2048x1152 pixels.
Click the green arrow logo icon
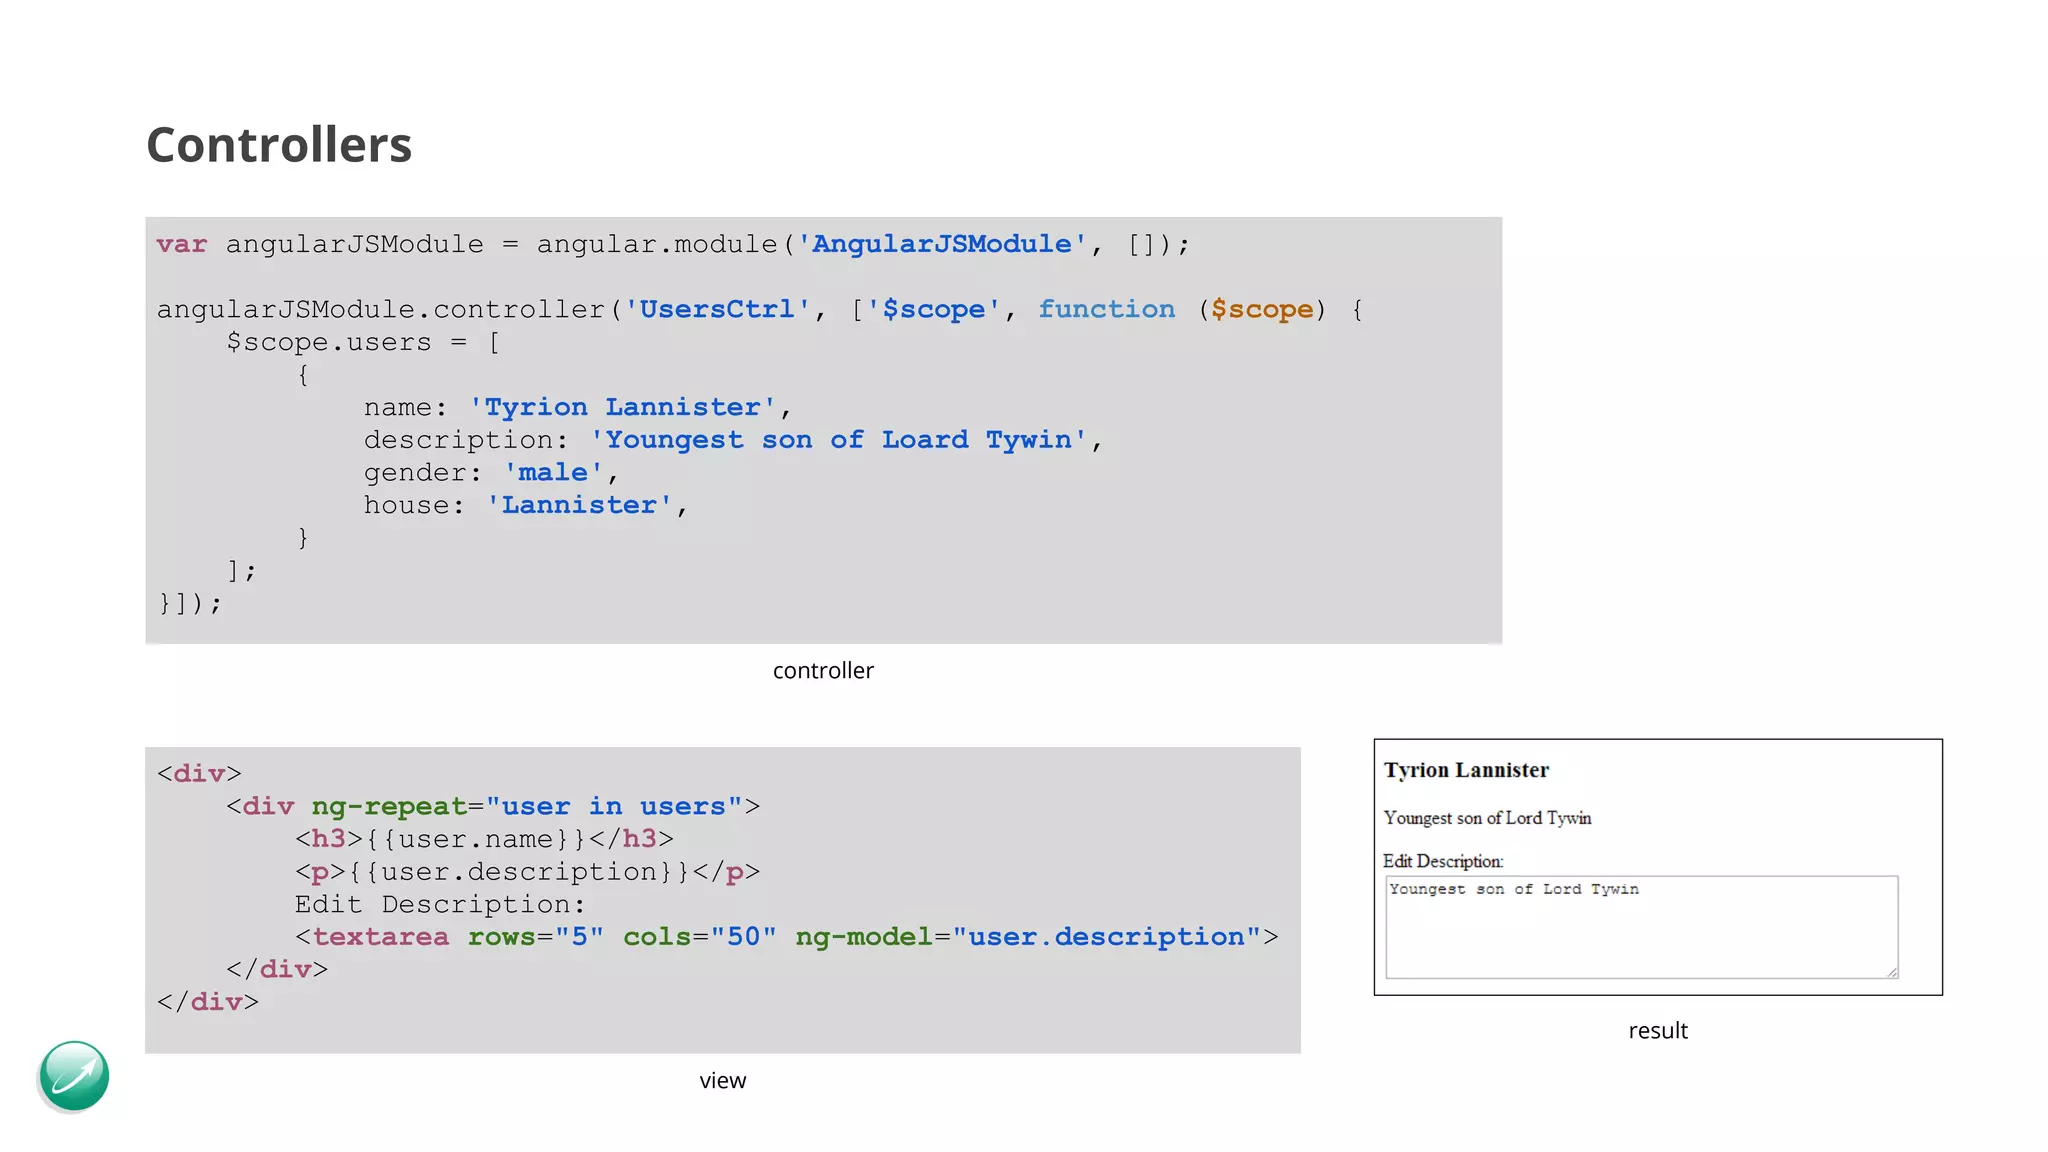coord(74,1076)
